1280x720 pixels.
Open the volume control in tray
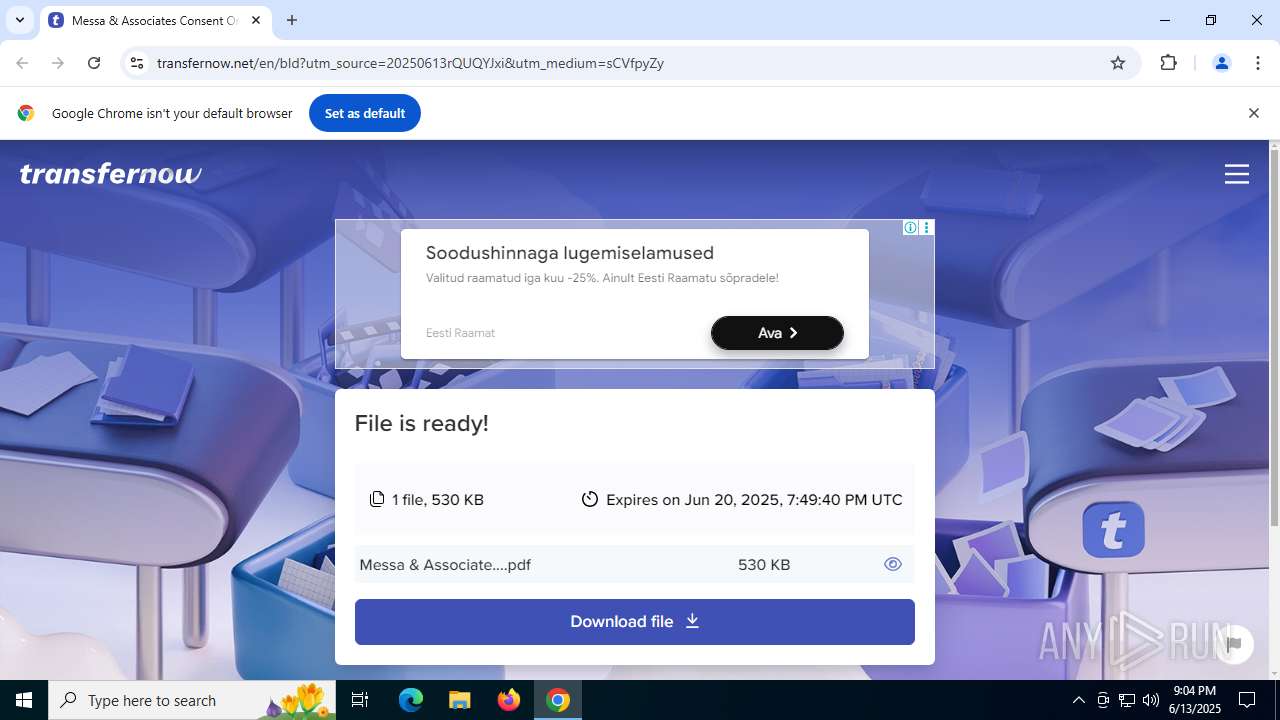[x=1151, y=700]
